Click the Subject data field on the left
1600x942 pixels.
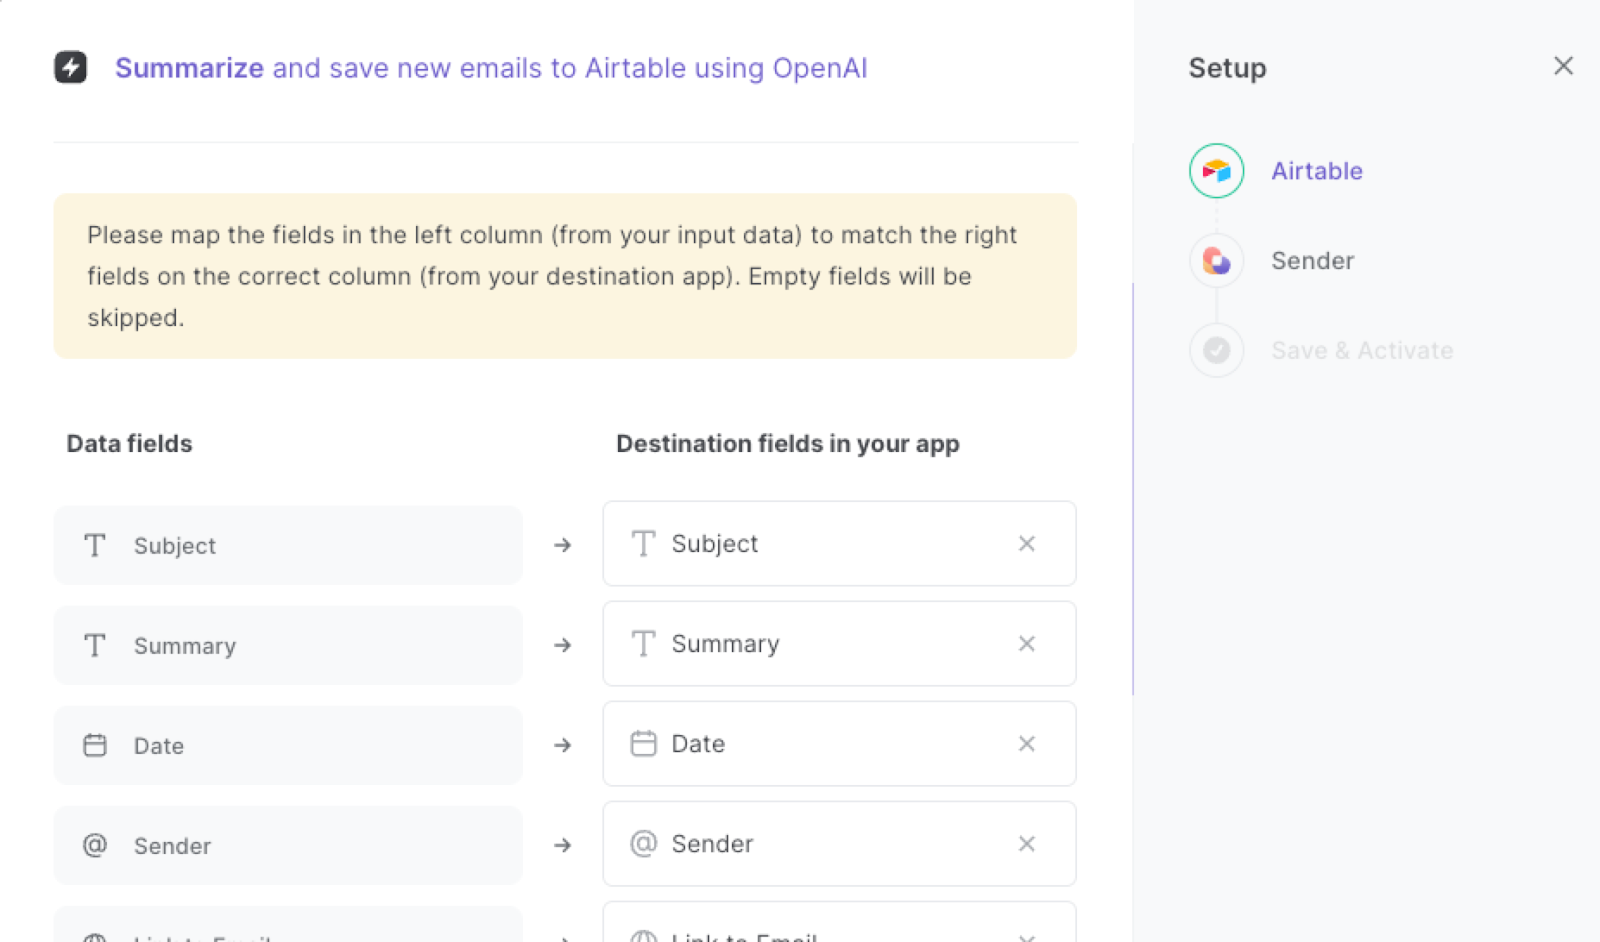[x=288, y=545]
